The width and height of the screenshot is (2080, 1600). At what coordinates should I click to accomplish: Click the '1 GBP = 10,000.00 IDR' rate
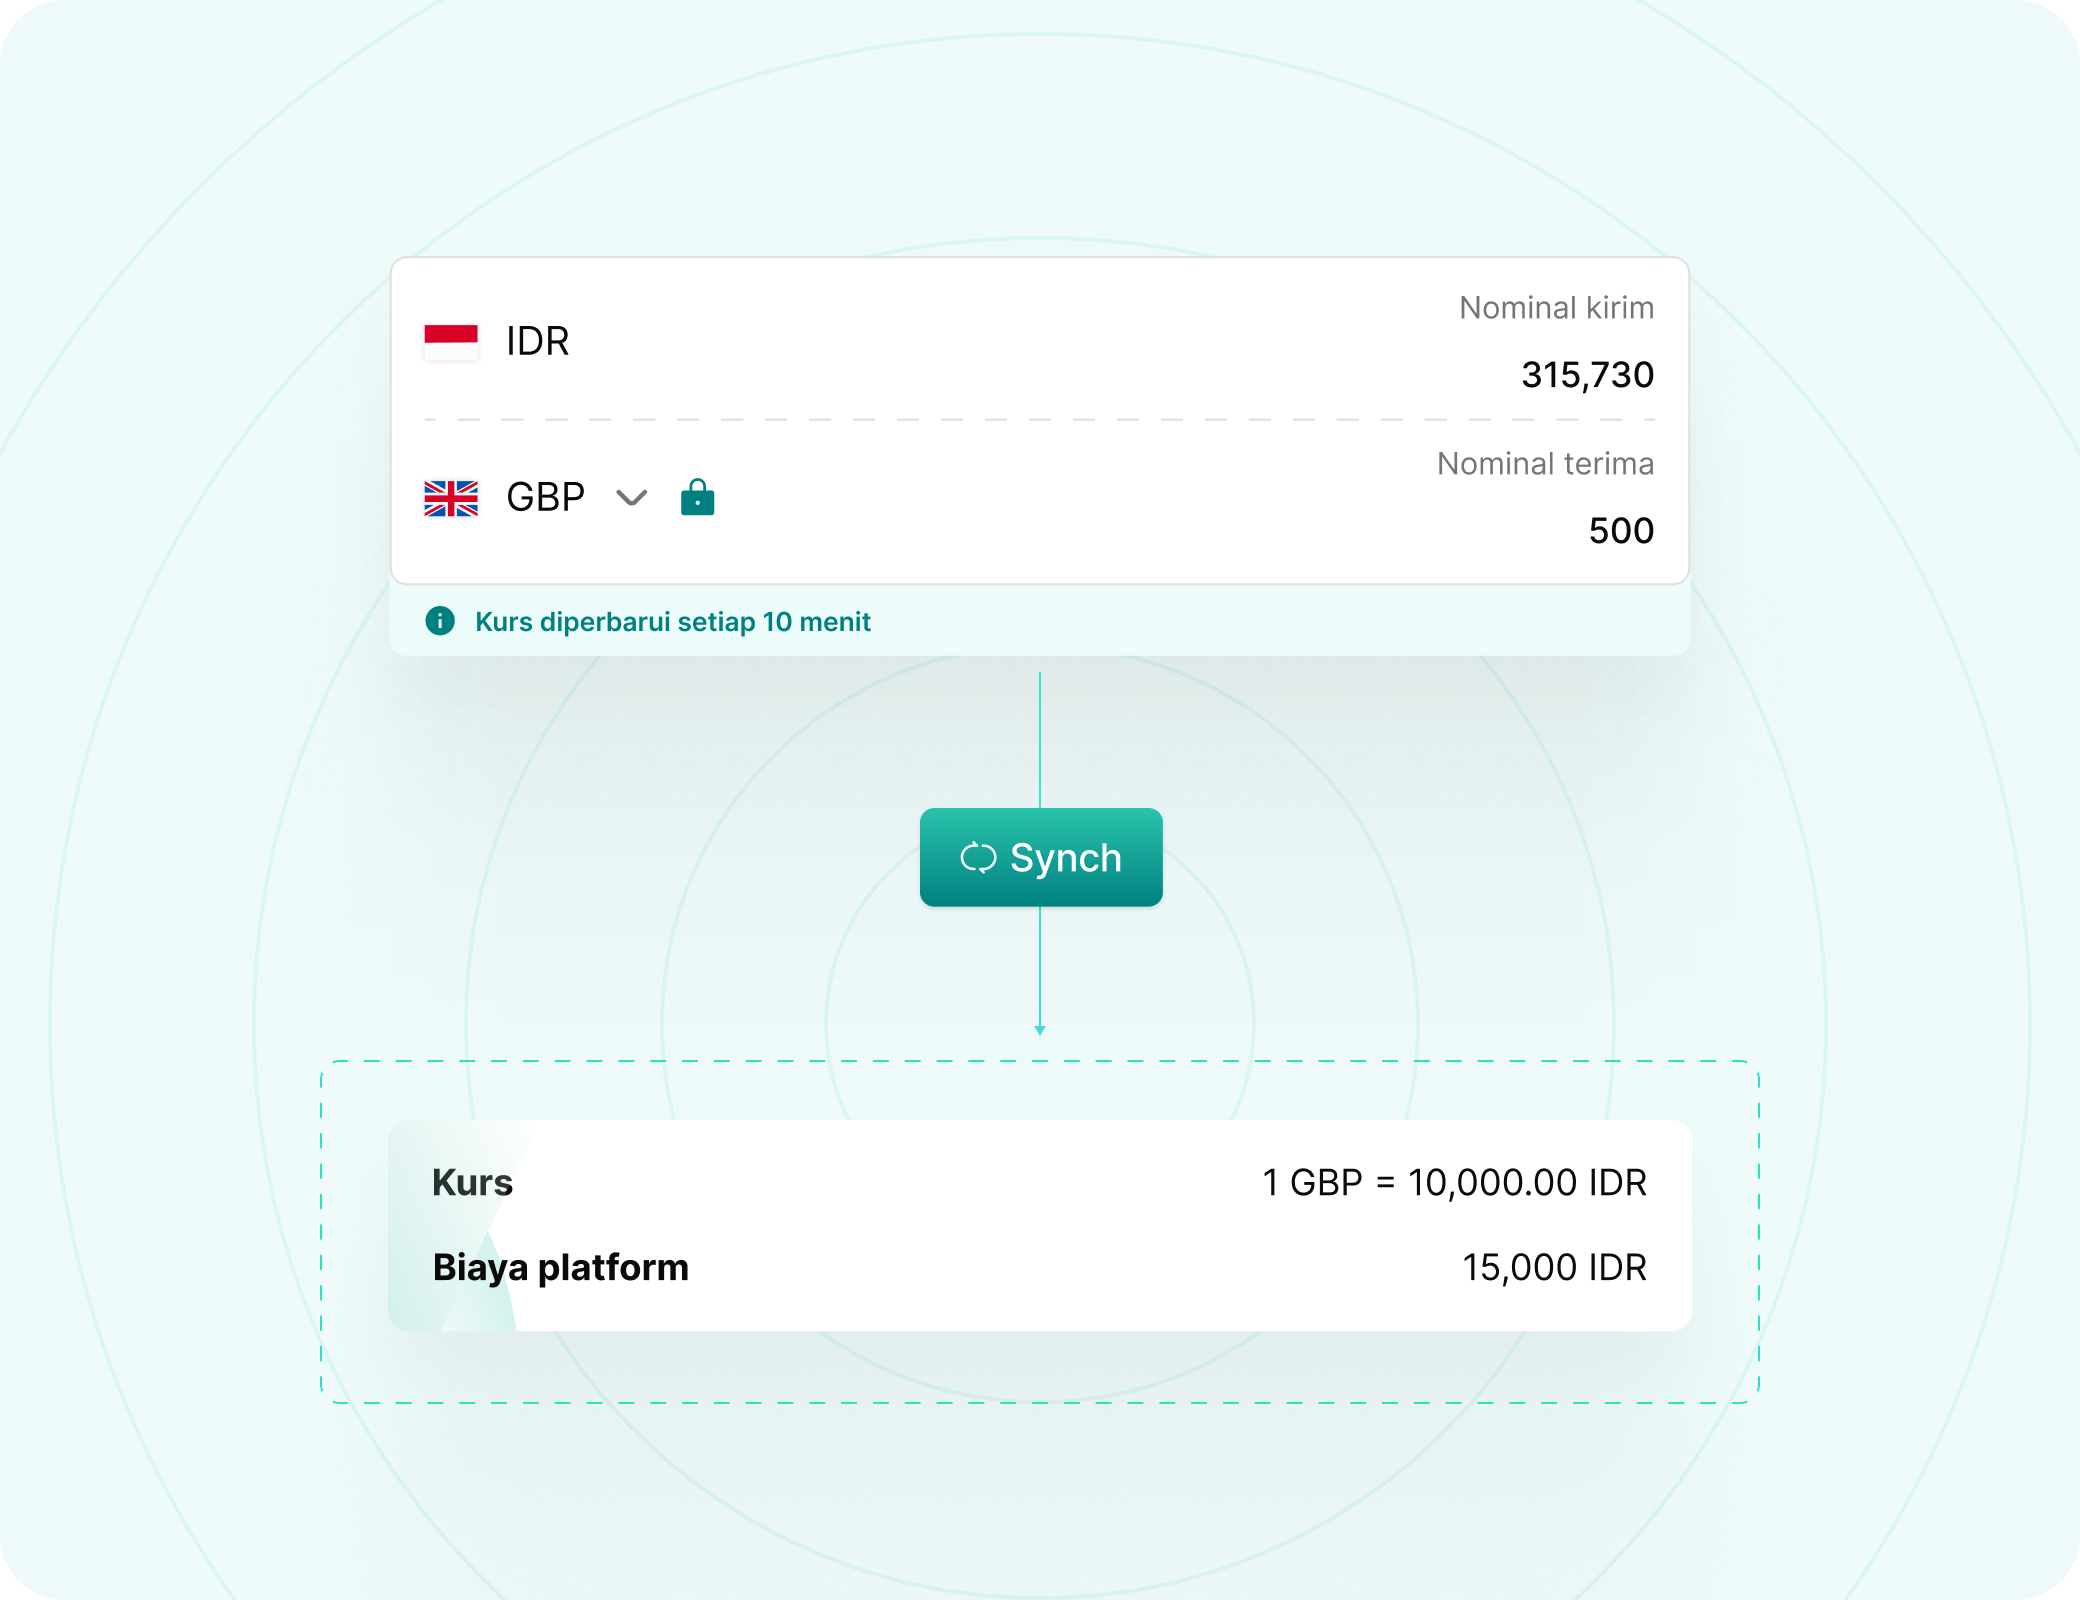pos(1454,1183)
